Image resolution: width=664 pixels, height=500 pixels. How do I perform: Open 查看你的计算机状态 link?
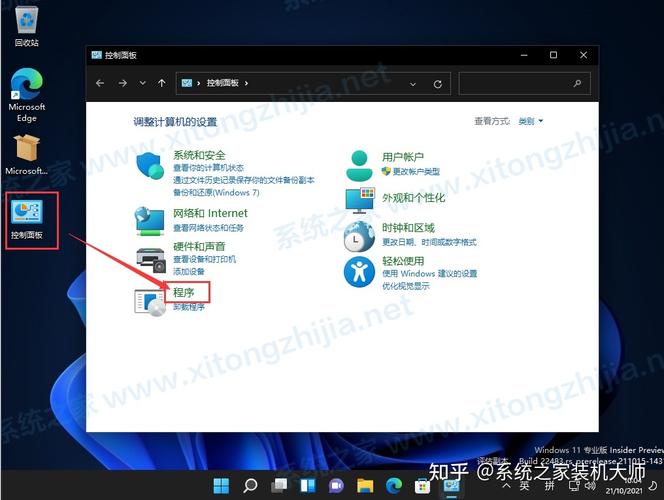click(208, 168)
